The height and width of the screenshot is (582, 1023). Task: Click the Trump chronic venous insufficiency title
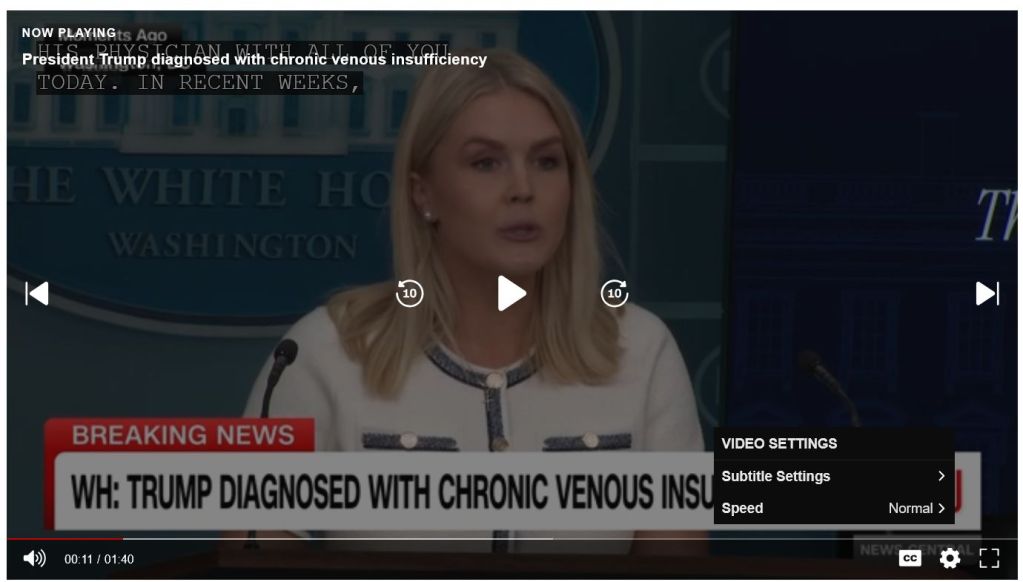coord(254,59)
